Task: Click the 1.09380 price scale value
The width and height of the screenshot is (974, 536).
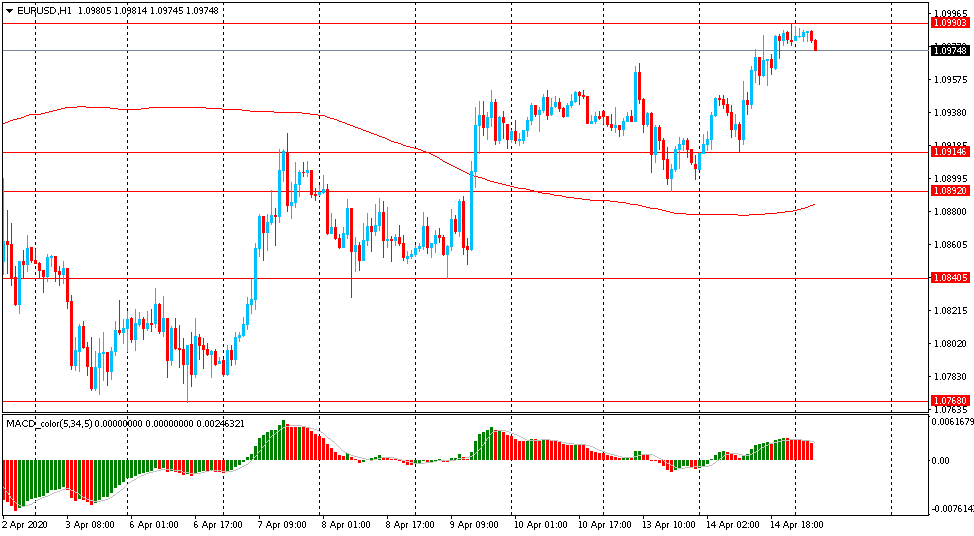Action: 950,112
